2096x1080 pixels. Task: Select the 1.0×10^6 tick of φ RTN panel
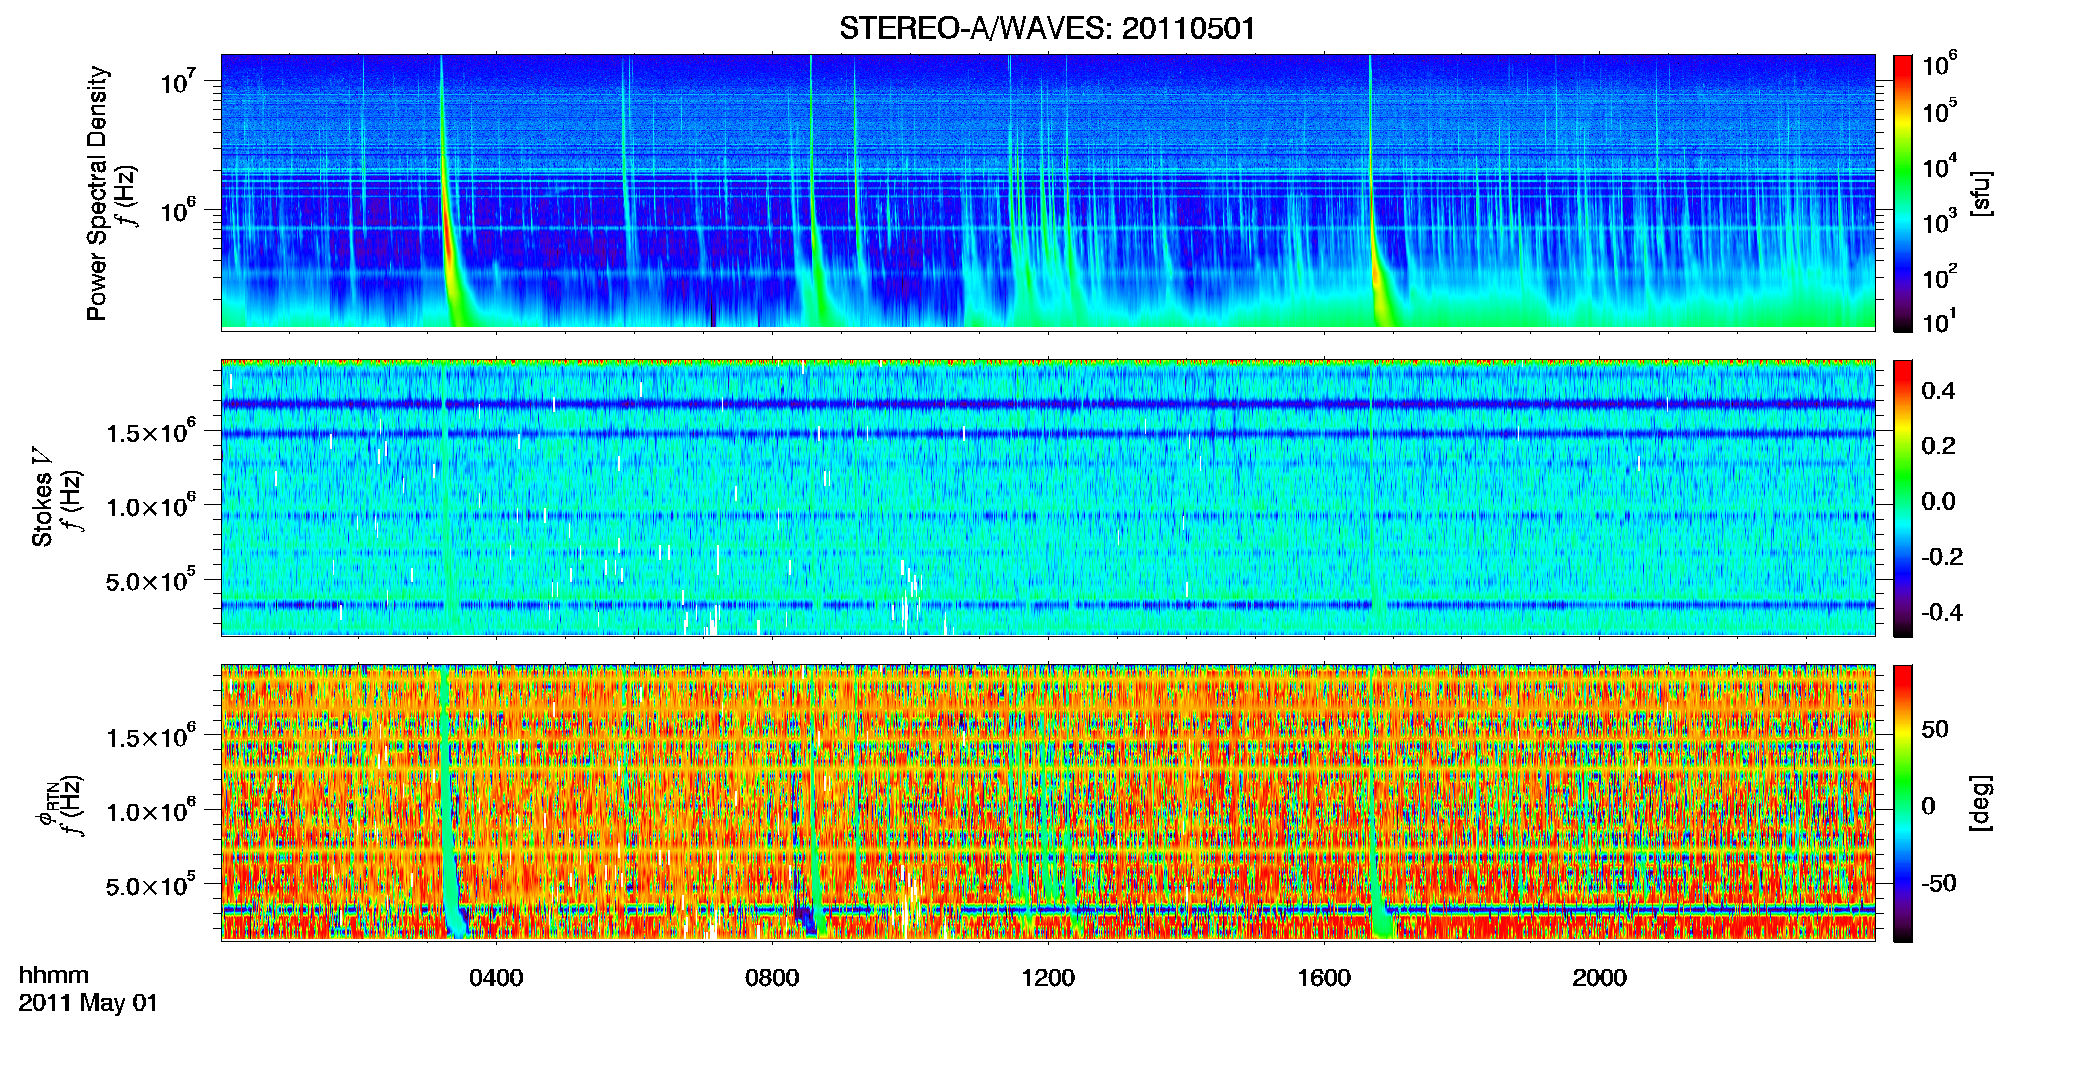pos(151,810)
